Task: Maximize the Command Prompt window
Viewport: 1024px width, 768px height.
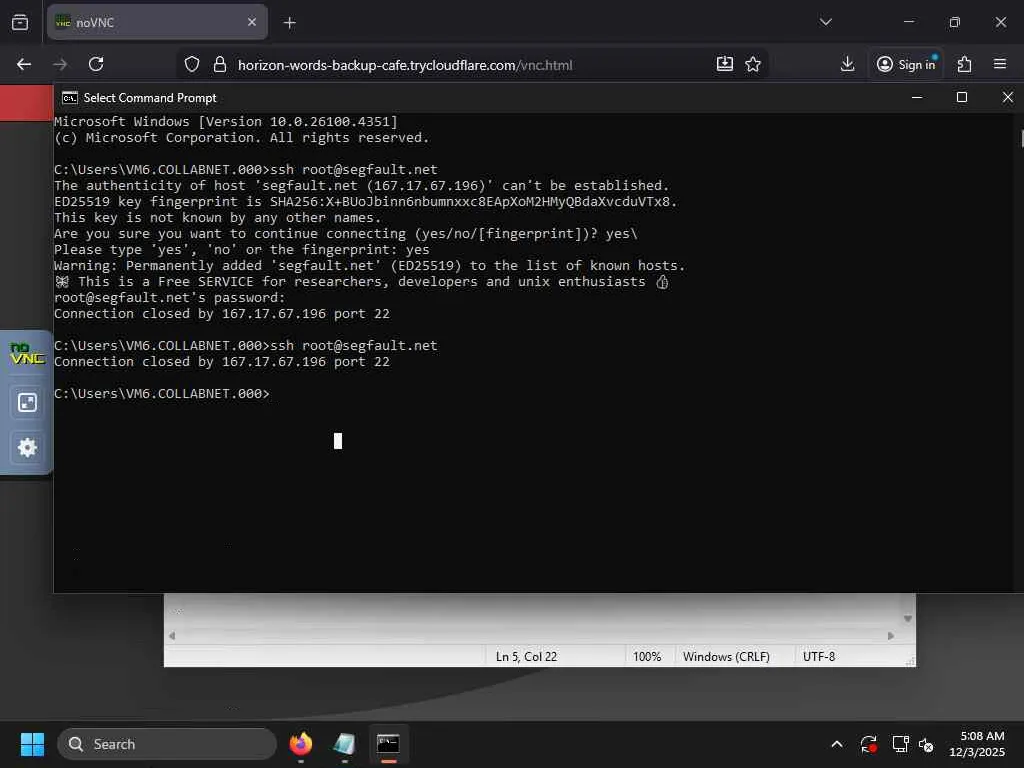Action: point(961,97)
